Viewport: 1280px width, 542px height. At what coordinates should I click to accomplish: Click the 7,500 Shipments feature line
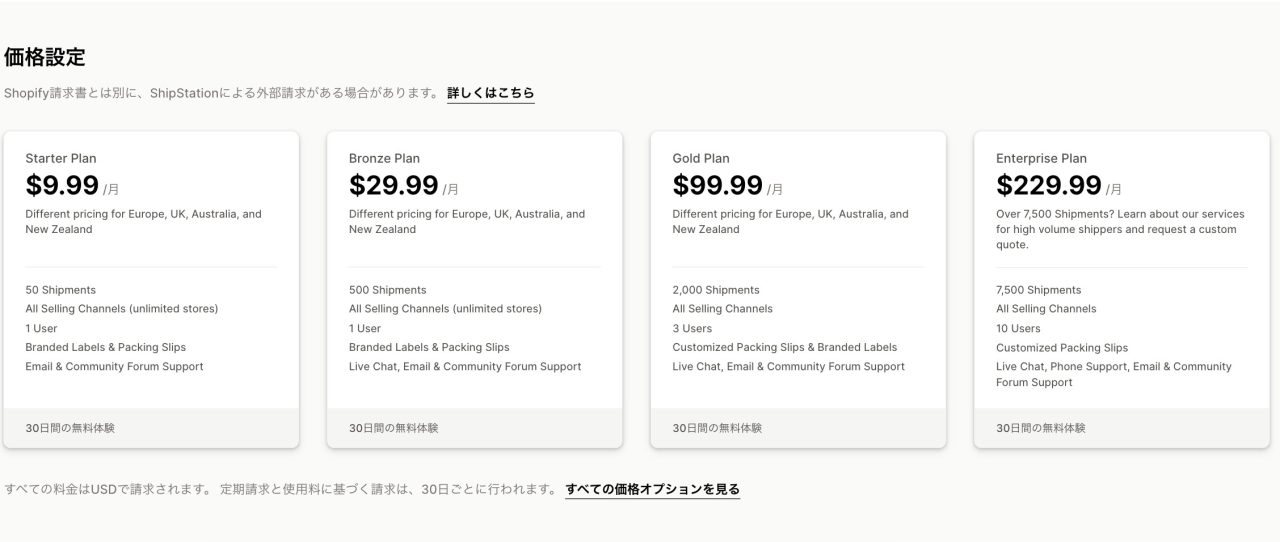[1038, 290]
